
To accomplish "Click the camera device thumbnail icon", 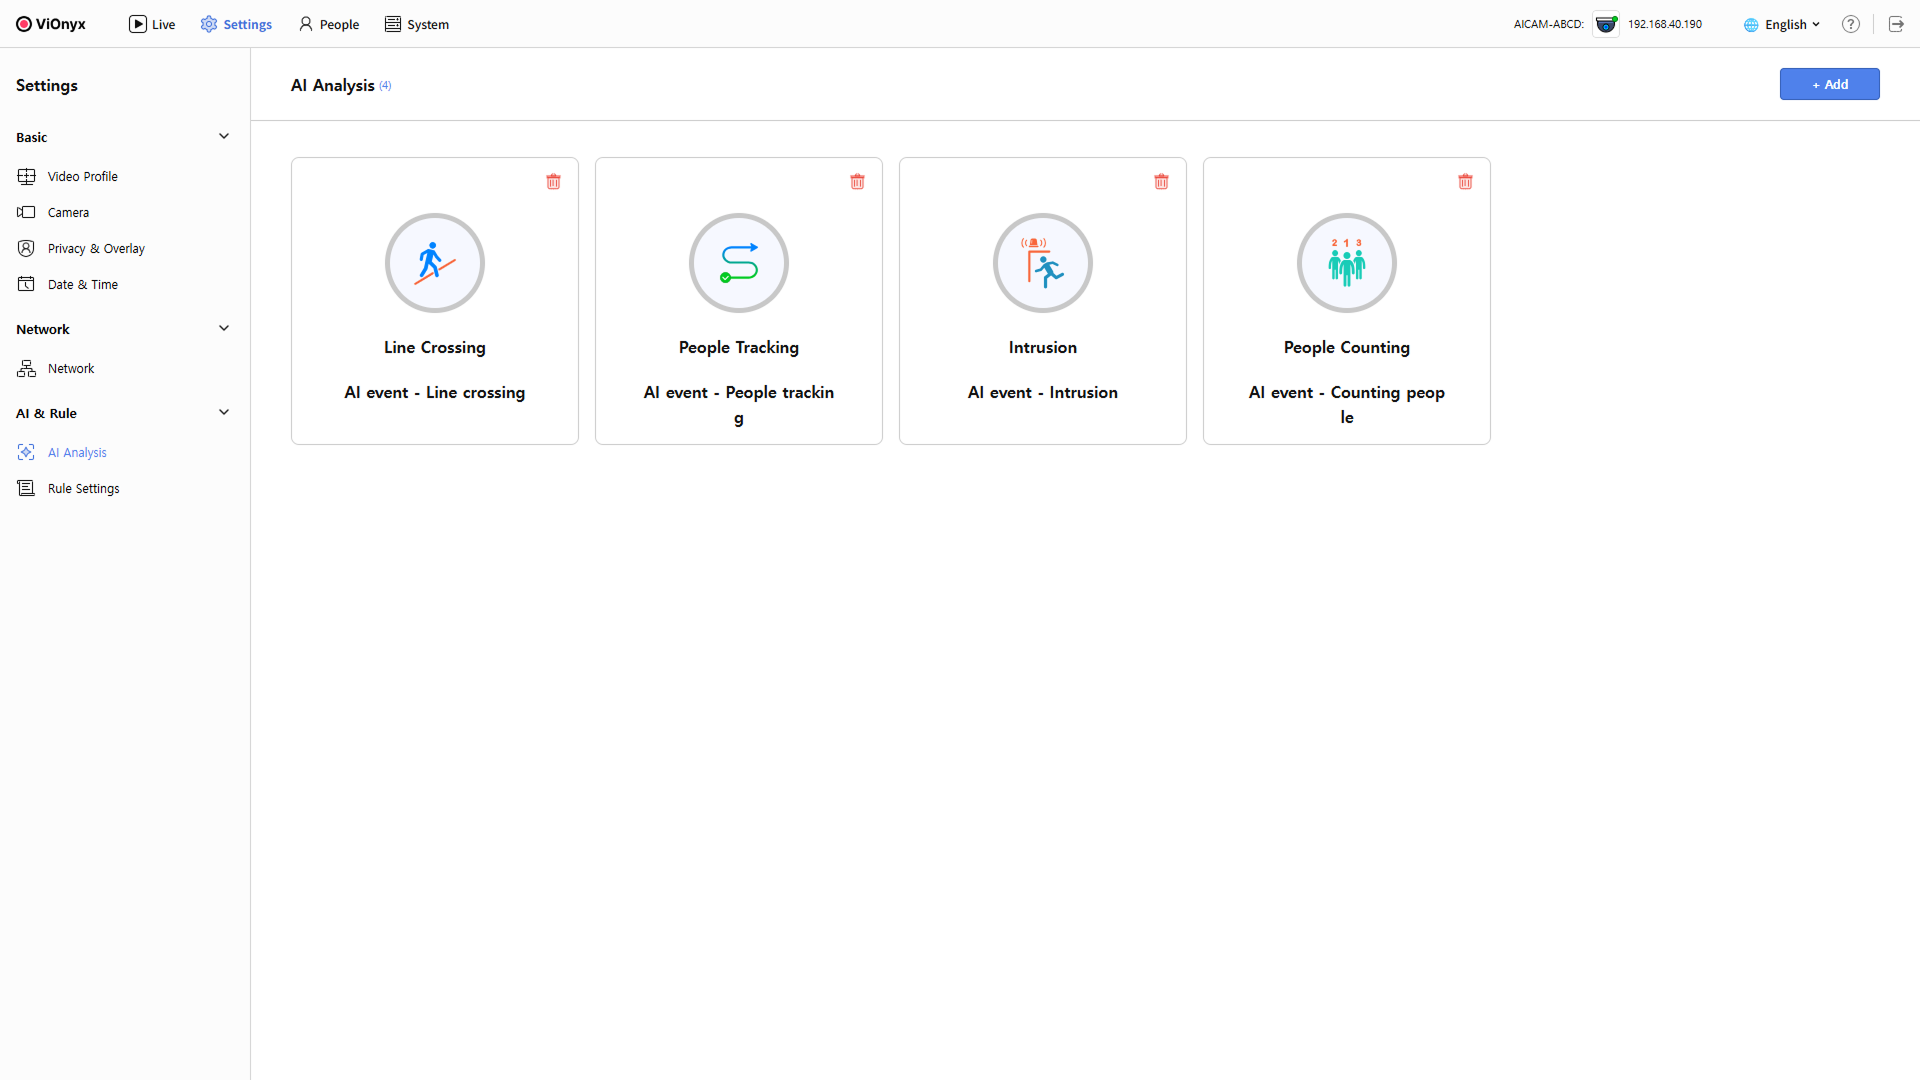I will 1606,24.
